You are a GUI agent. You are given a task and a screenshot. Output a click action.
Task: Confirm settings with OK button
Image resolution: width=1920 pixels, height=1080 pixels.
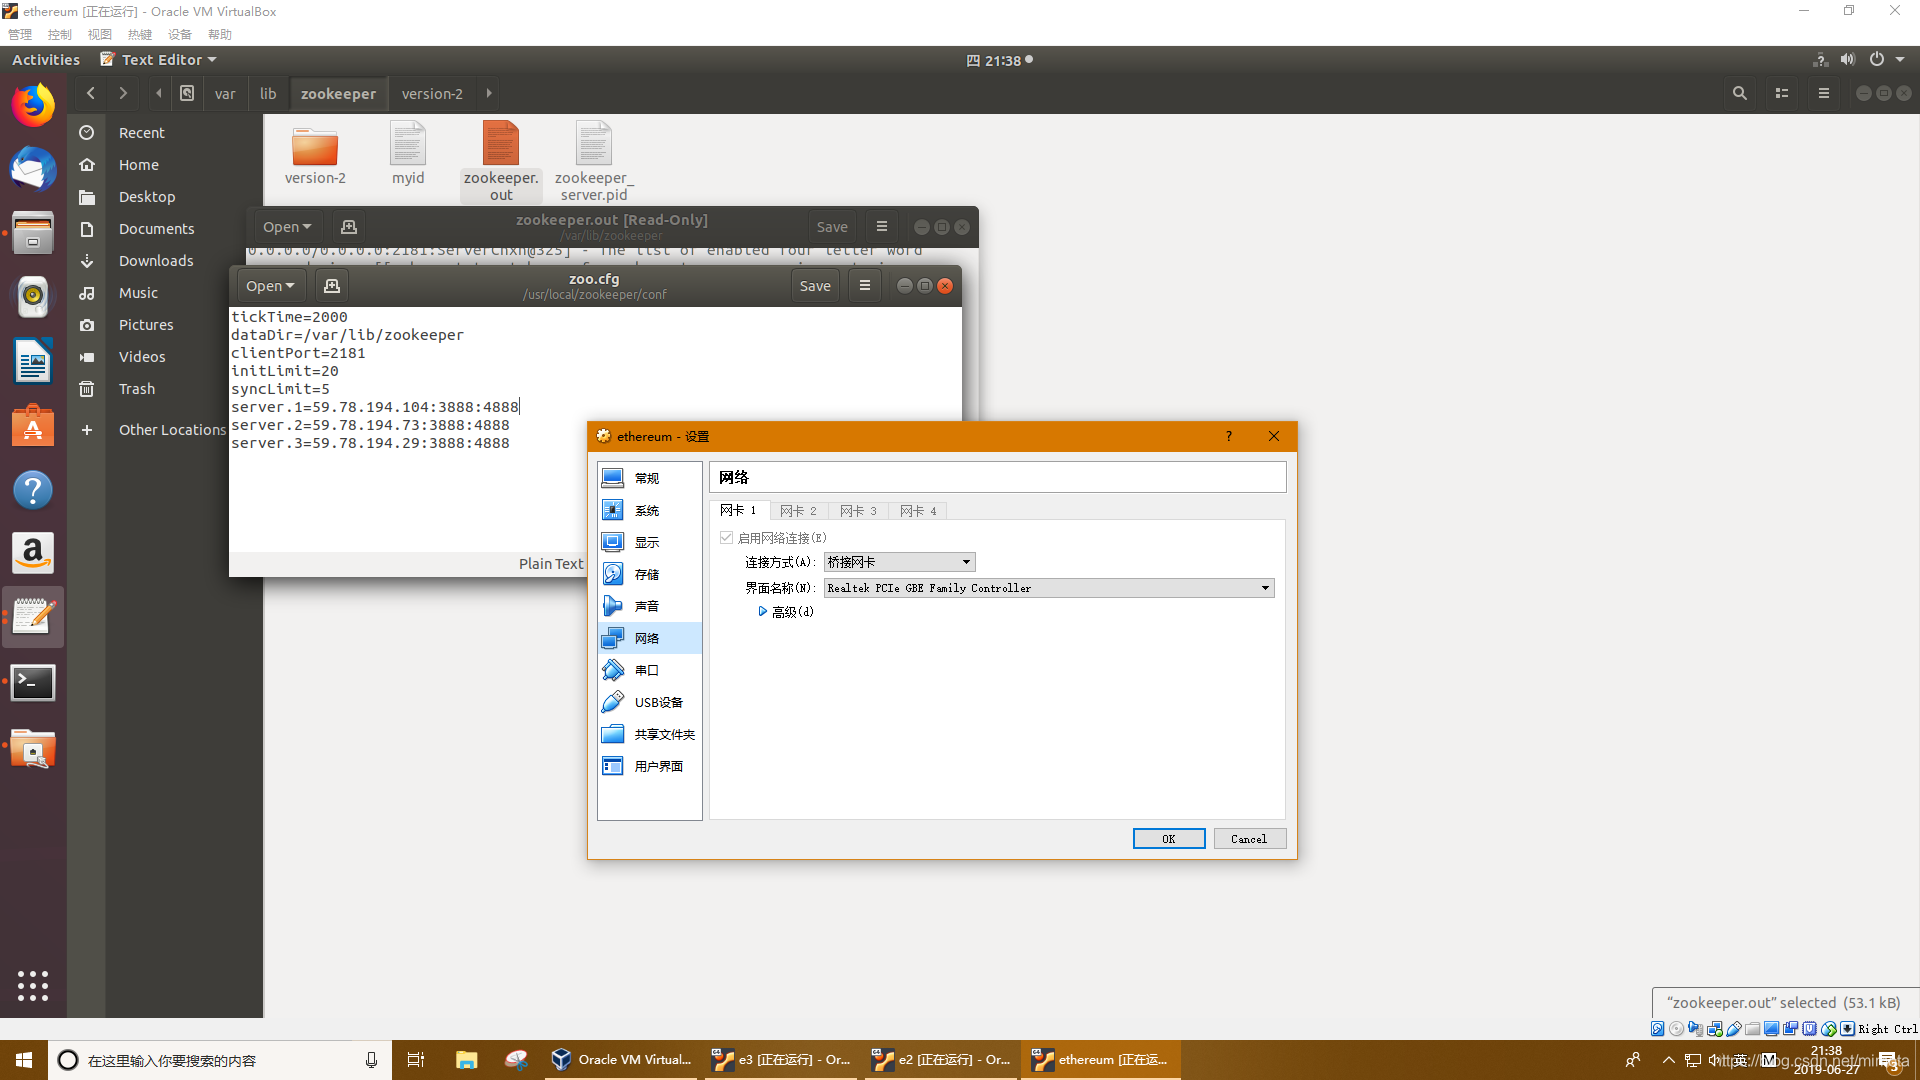click(1169, 839)
